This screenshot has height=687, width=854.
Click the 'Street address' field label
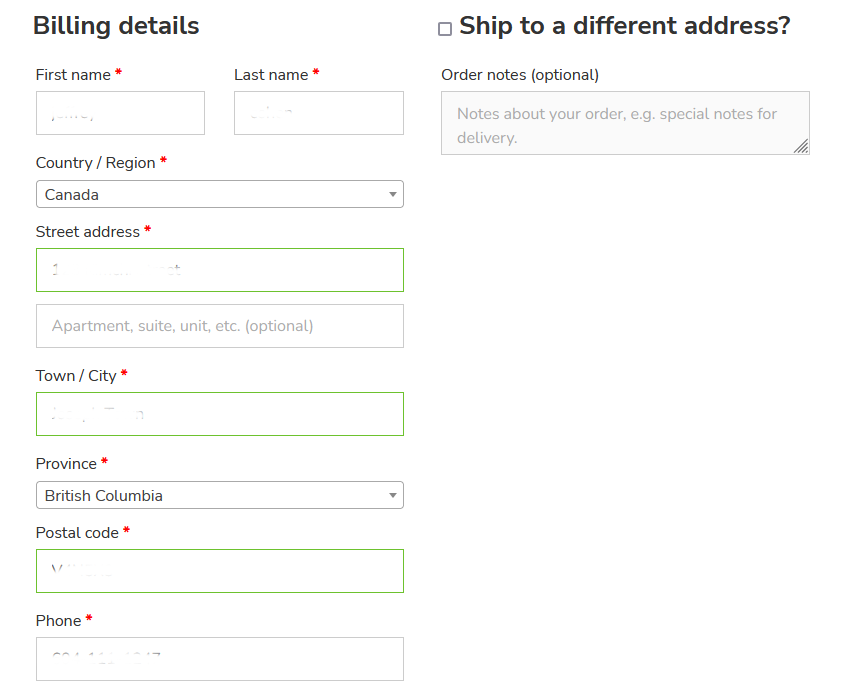[x=88, y=231]
